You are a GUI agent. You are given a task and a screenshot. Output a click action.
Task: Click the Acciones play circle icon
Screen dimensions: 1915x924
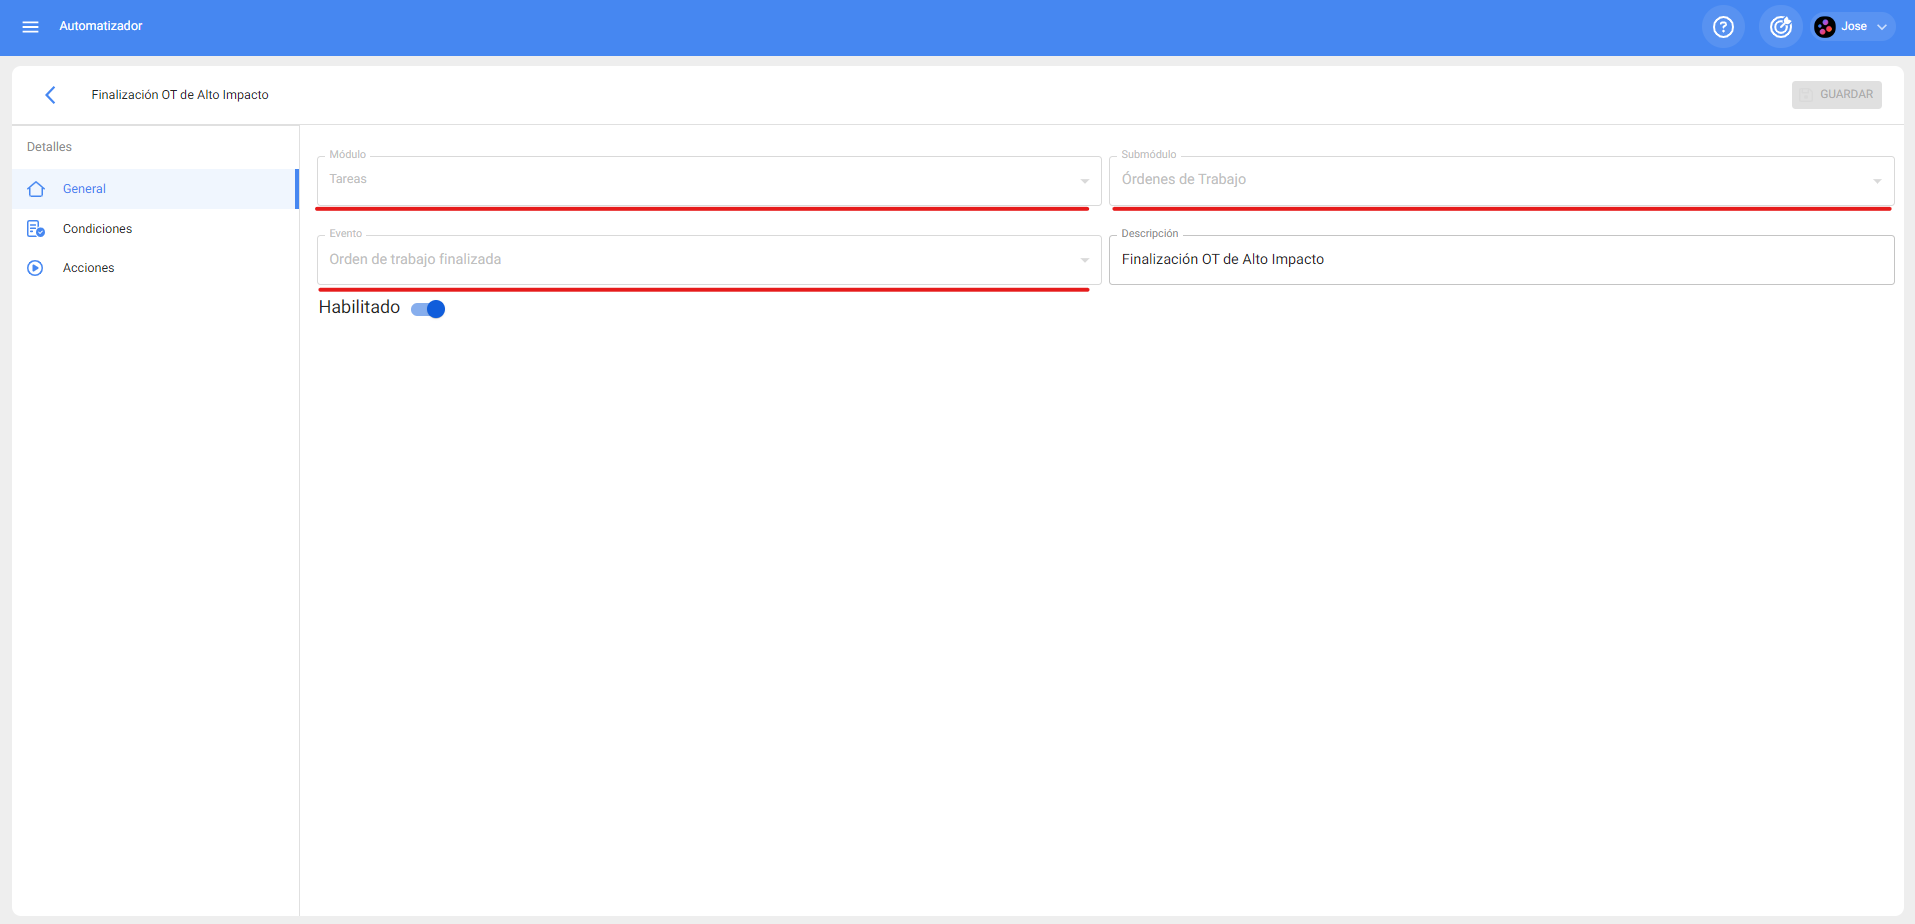(36, 268)
